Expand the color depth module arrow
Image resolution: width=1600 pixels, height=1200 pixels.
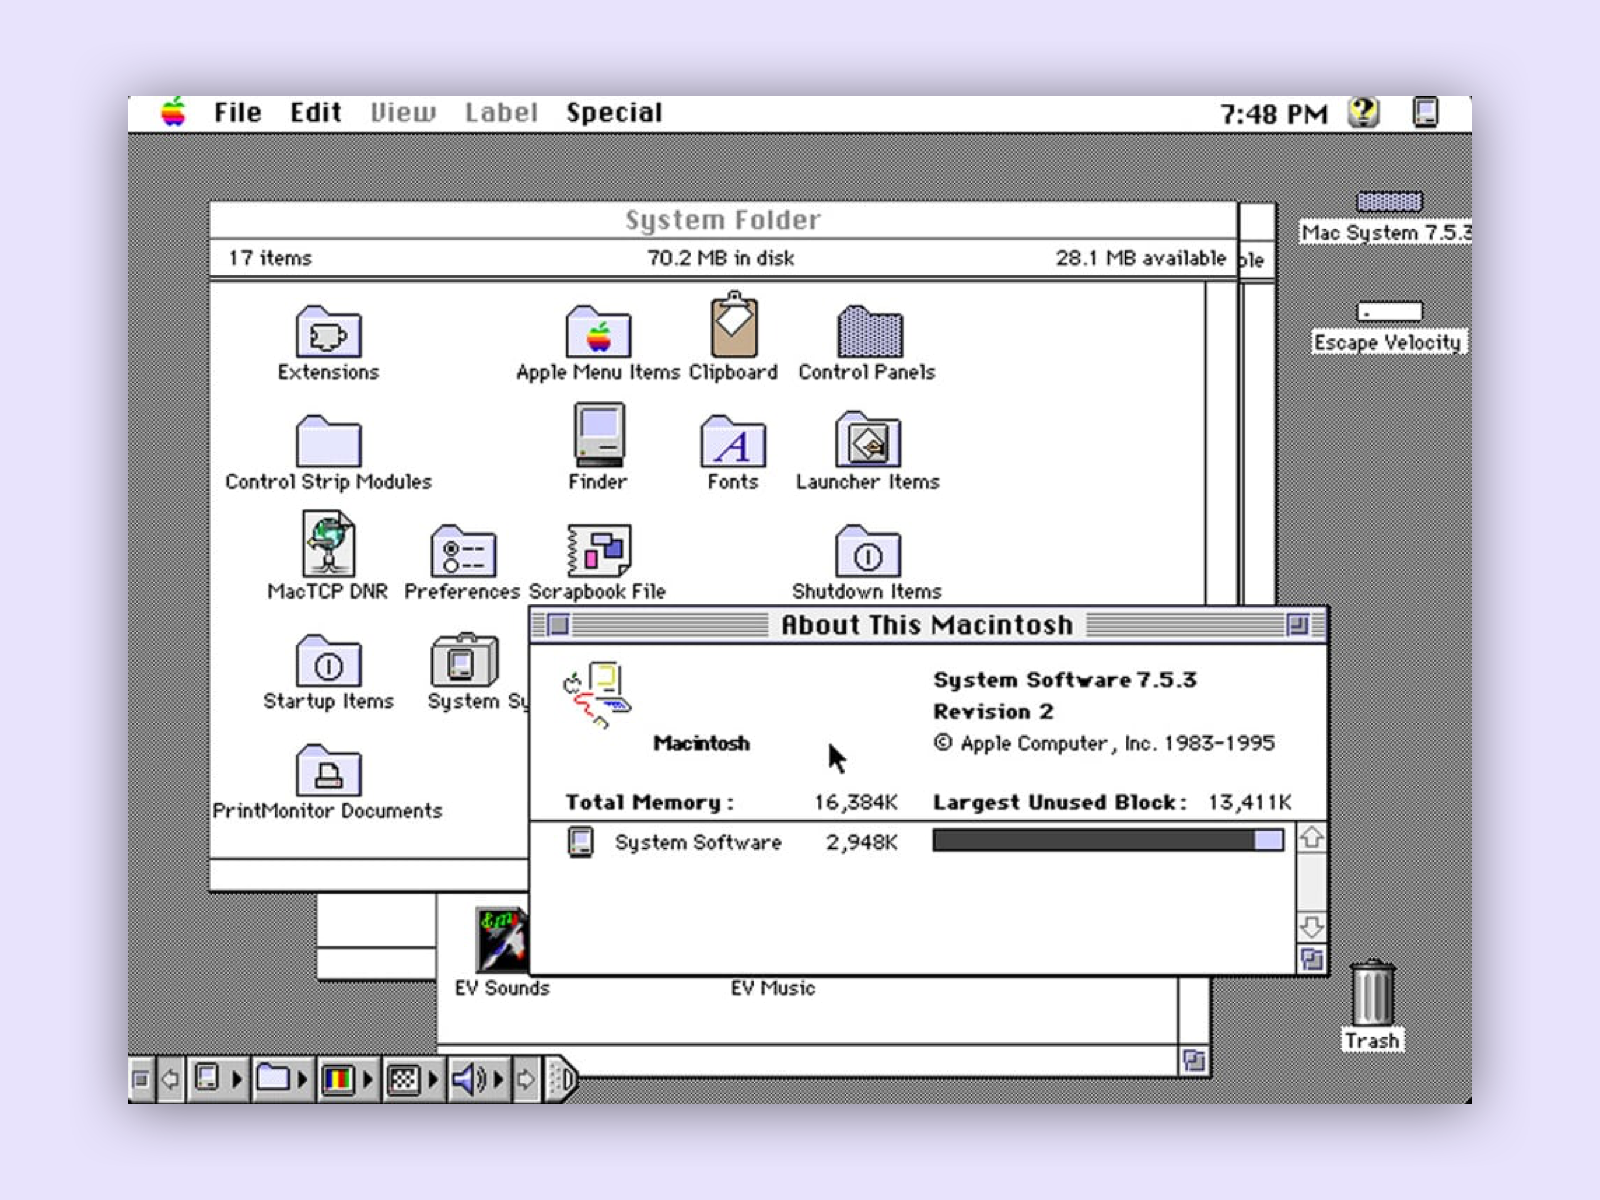(368, 1079)
